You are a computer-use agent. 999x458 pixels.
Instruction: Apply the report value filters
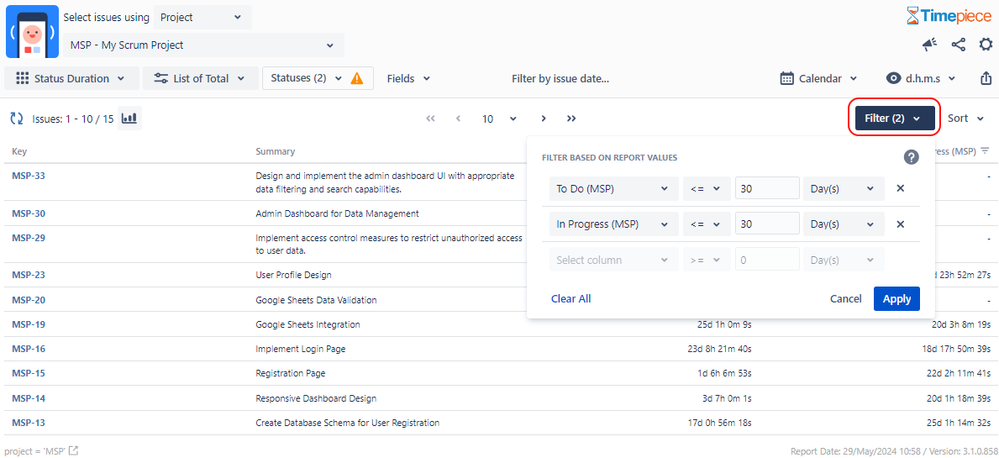(x=896, y=299)
